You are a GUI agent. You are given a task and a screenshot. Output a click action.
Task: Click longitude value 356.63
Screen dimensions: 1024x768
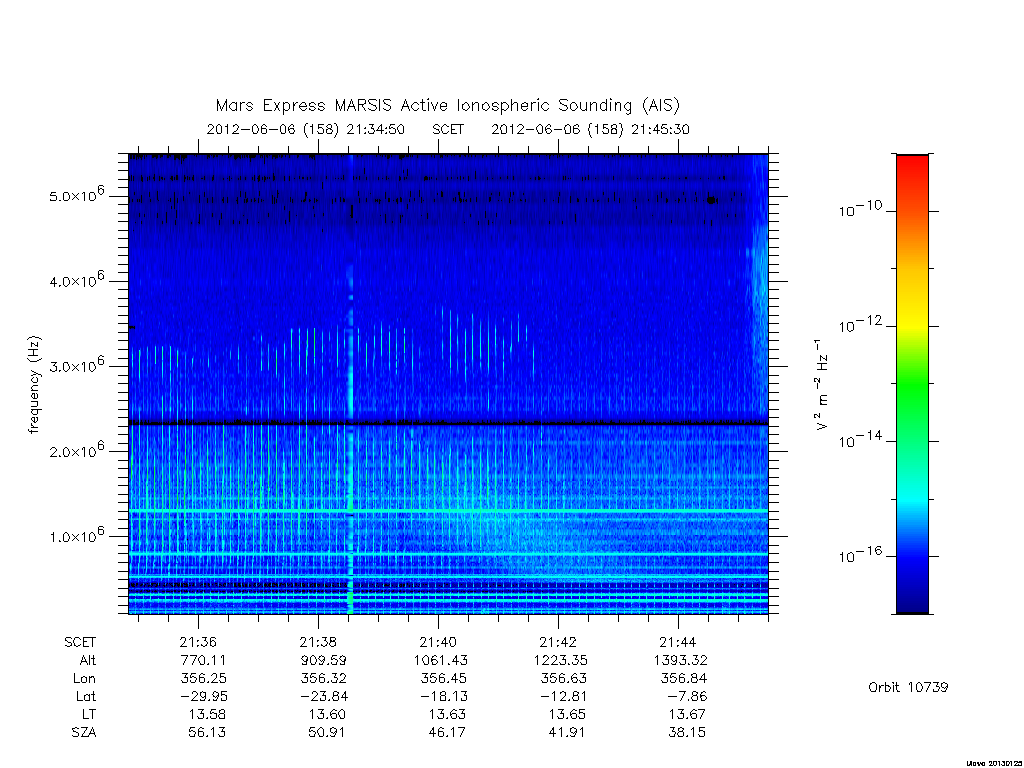[x=564, y=679]
